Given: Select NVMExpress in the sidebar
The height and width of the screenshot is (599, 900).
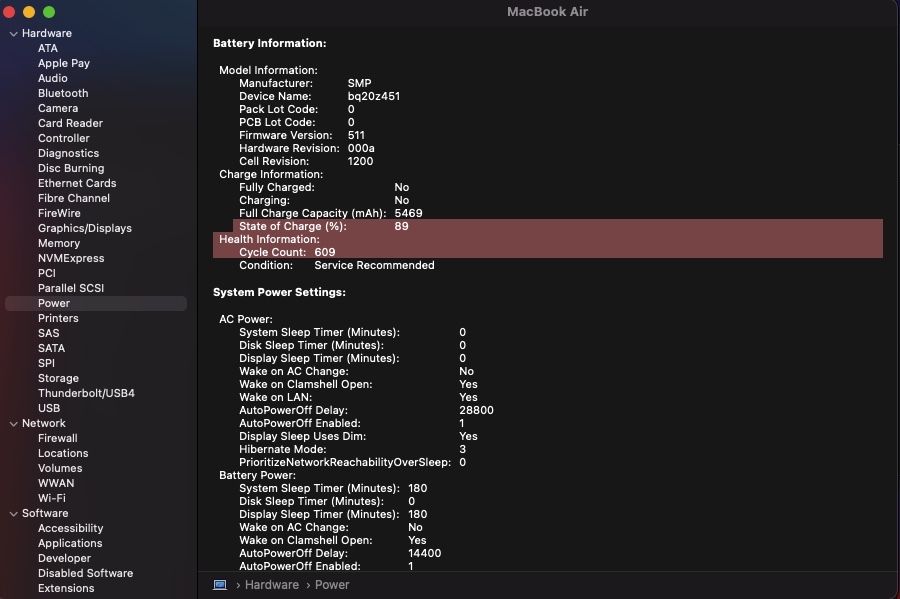Looking at the screenshot, I should point(71,258).
